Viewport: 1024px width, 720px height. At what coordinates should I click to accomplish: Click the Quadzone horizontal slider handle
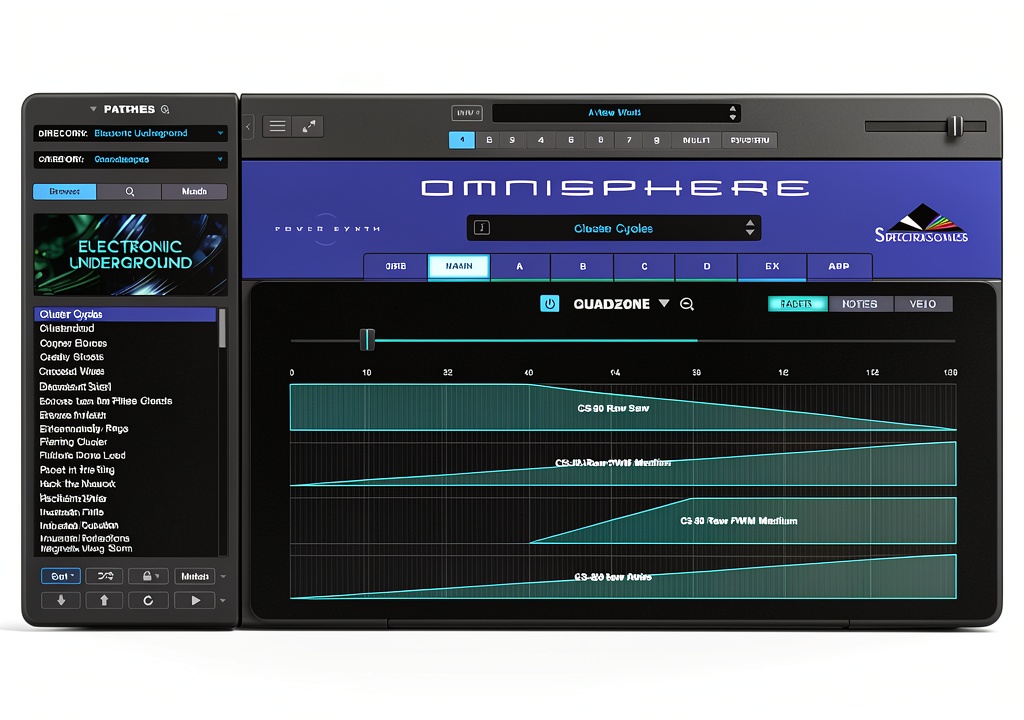[367, 340]
